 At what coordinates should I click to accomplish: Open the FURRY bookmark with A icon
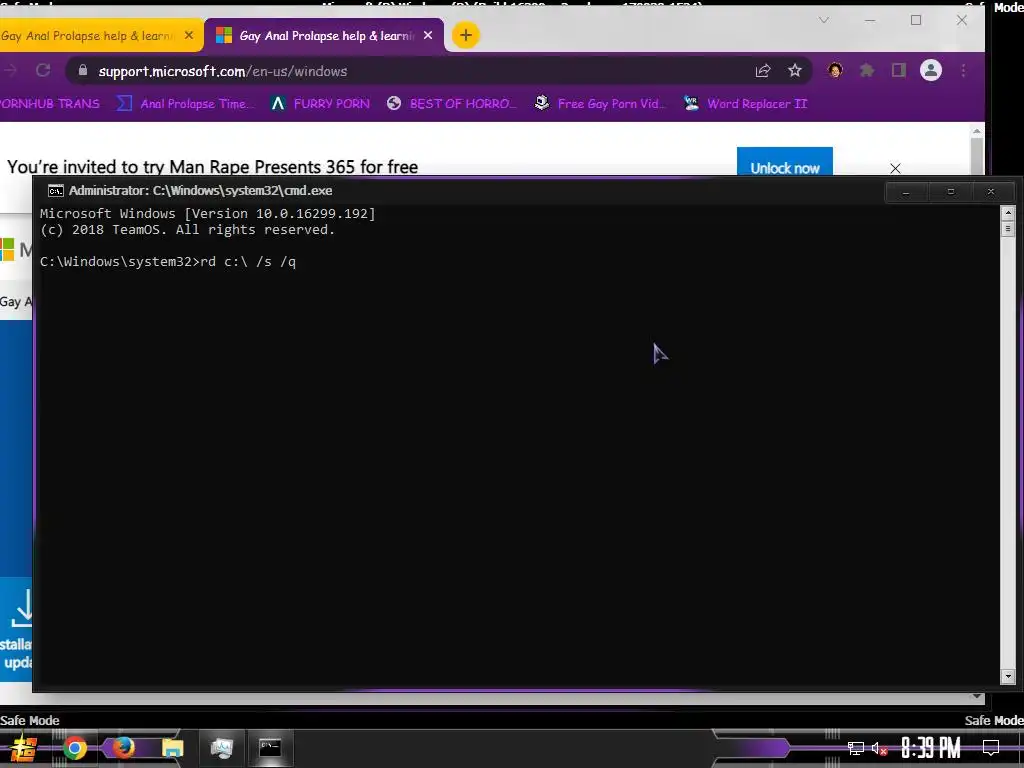tap(320, 103)
